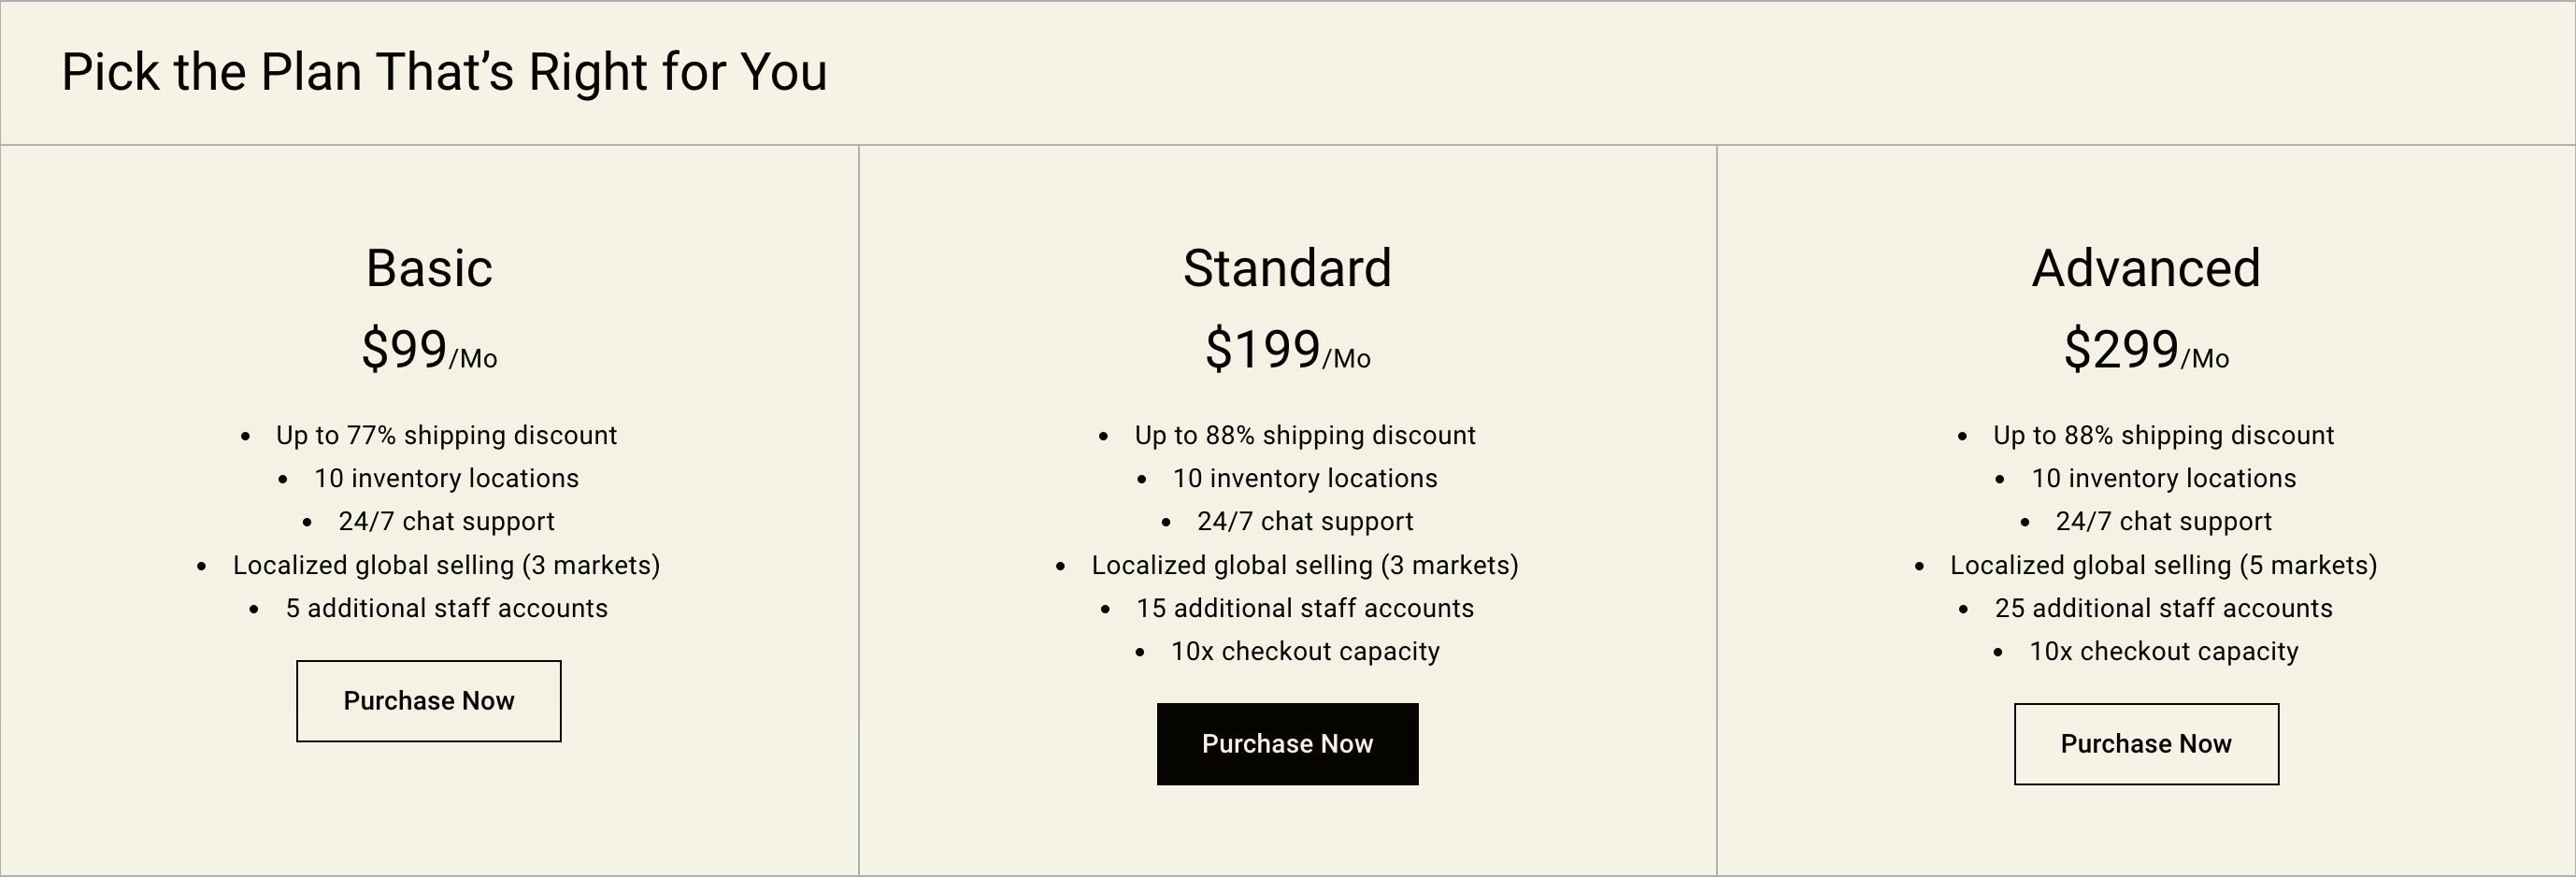The image size is (2576, 877).
Task: Click 24/7 chat support in Basic plan
Action: [446, 521]
